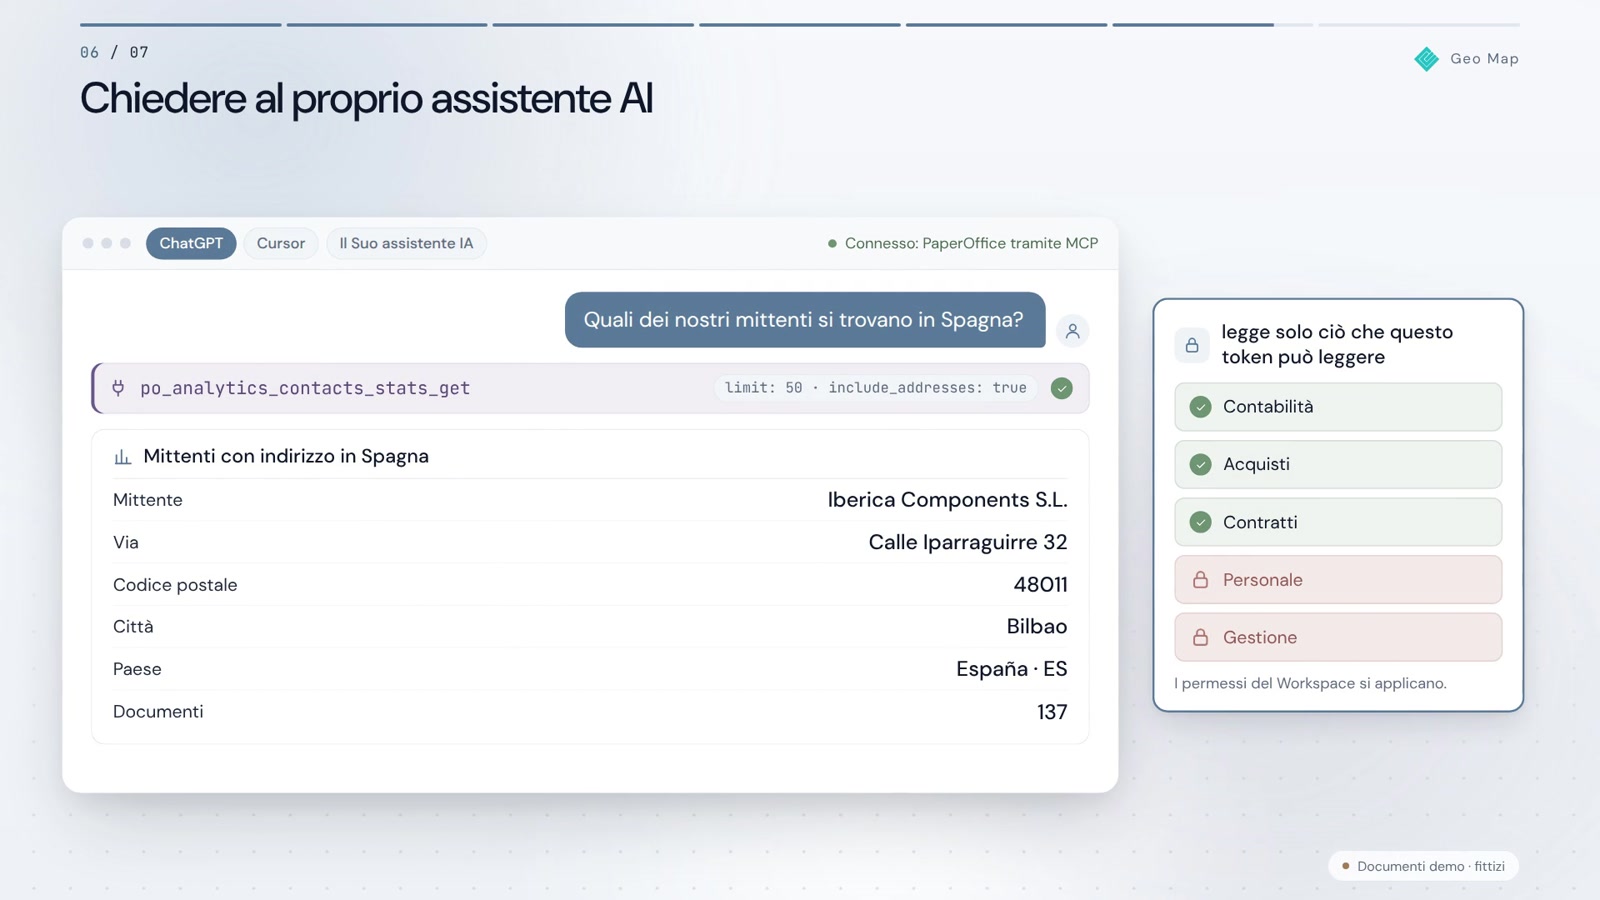This screenshot has width=1600, height=900.
Task: Click the Mittenti con indirizzo in Spagna heading
Action: pos(286,456)
